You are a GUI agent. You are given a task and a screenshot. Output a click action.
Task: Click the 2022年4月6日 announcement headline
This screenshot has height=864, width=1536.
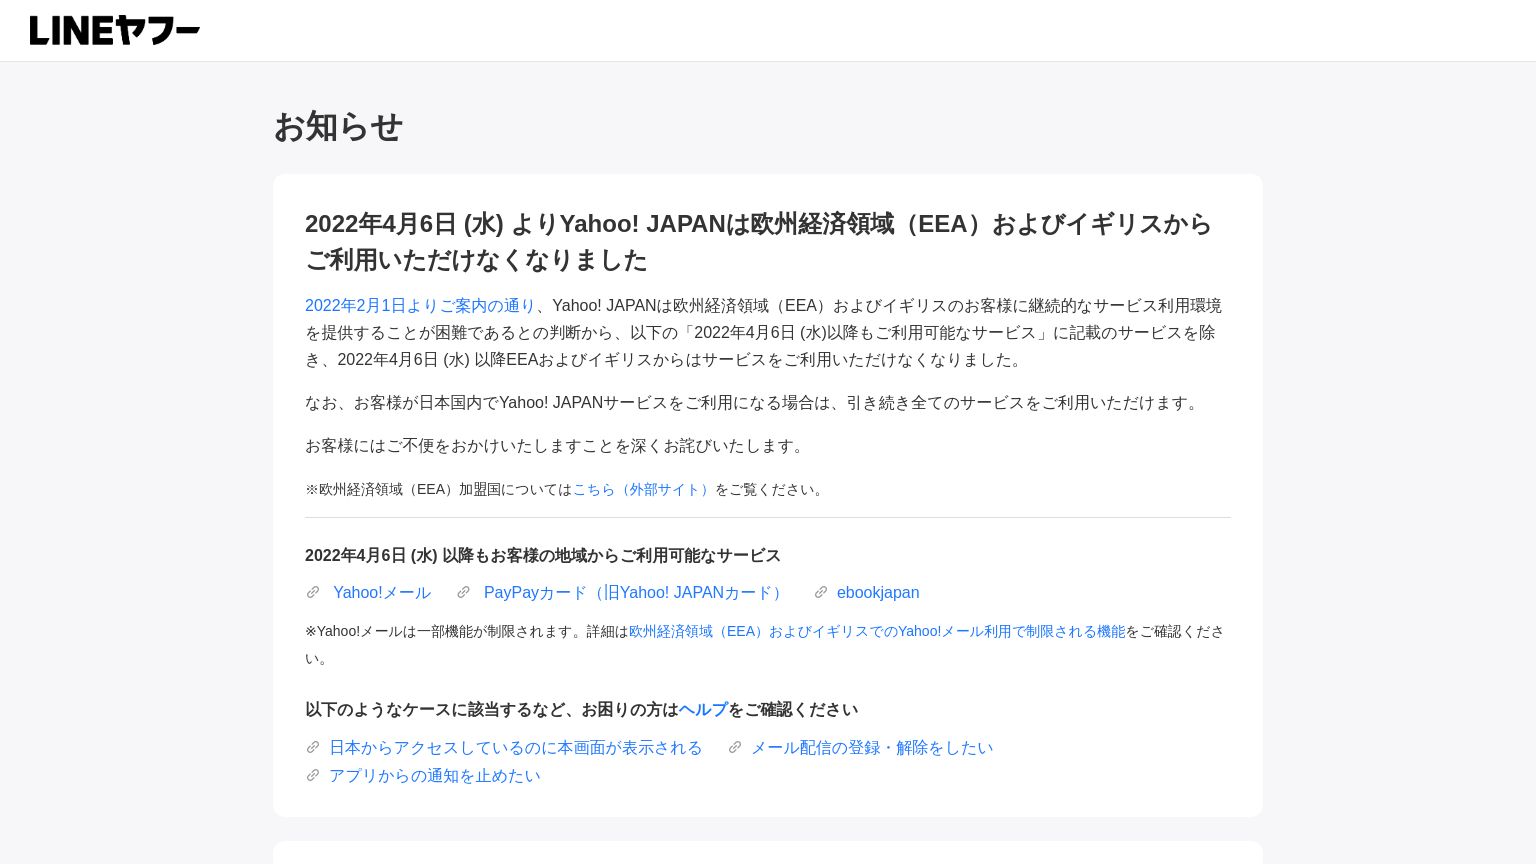click(x=758, y=242)
